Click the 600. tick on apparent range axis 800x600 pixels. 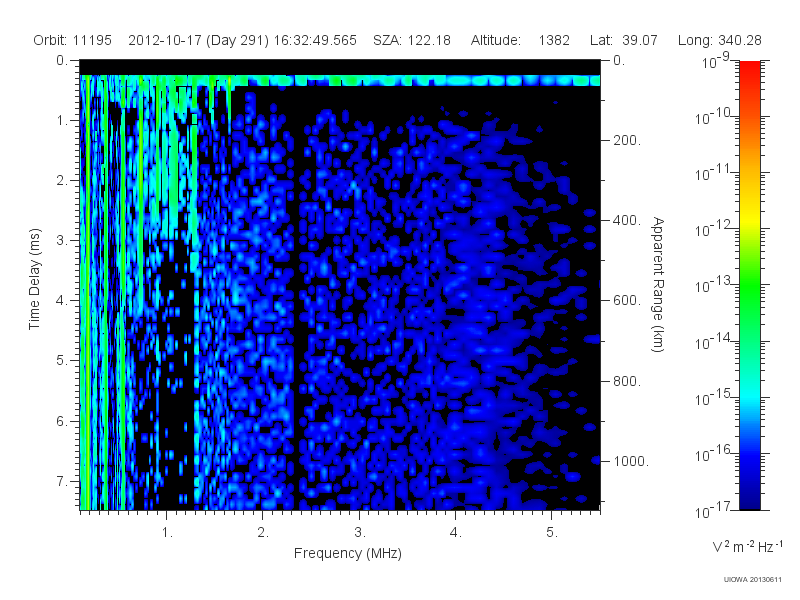(627, 301)
